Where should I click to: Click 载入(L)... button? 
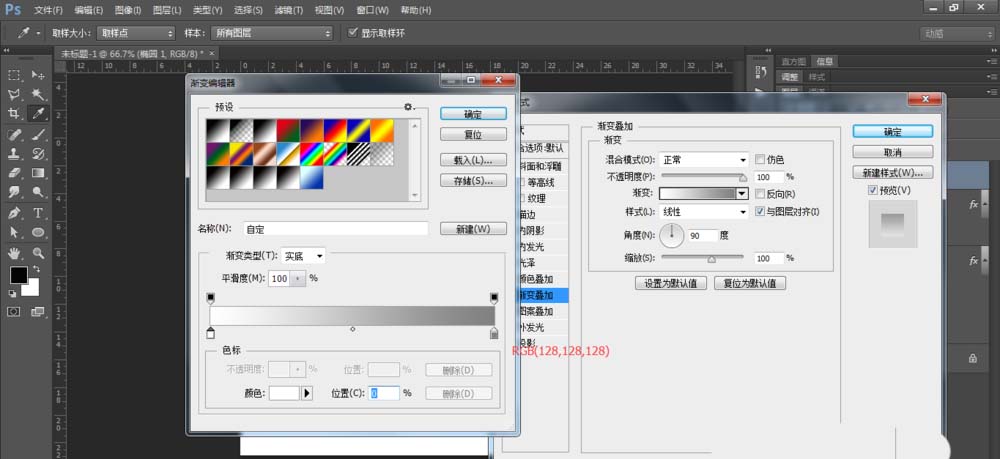tap(473, 160)
